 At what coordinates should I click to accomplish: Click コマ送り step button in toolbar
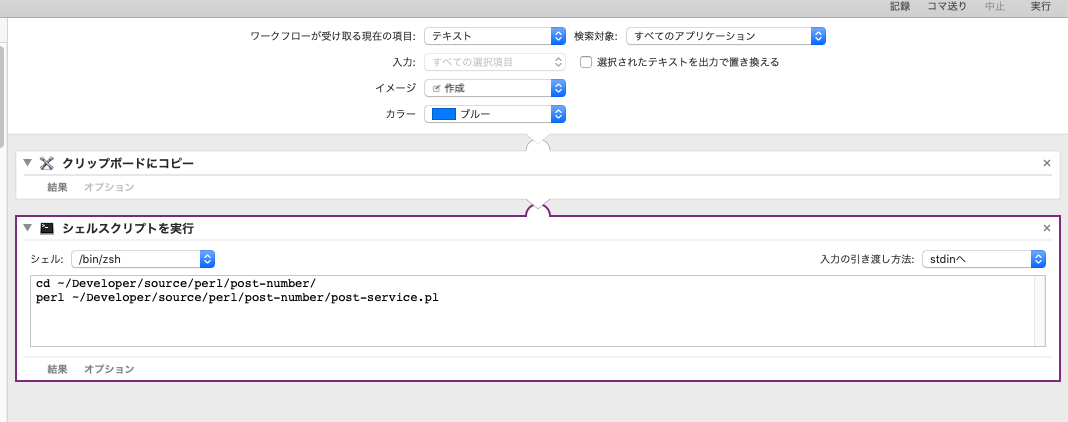tap(946, 7)
